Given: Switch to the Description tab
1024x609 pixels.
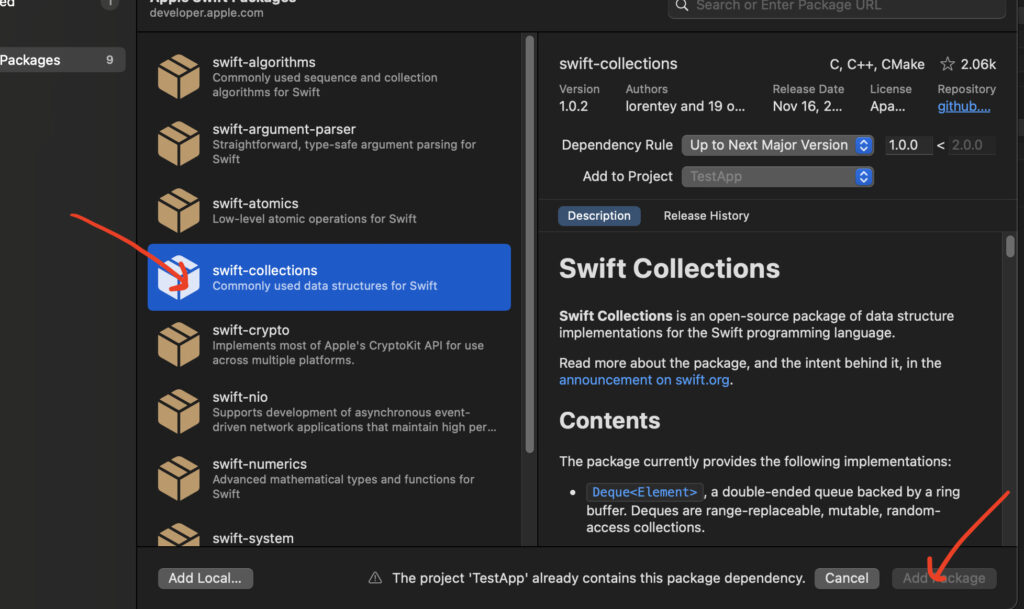Looking at the screenshot, I should [x=599, y=215].
